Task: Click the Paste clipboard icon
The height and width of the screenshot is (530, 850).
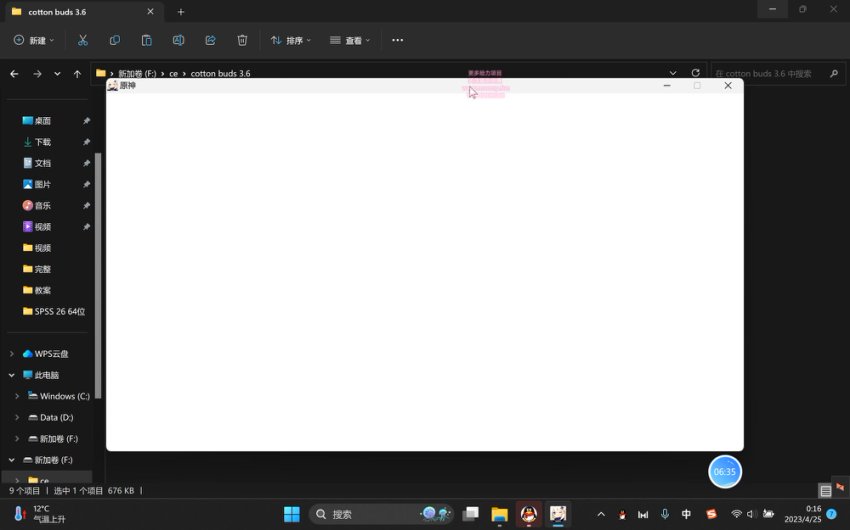Action: click(x=147, y=40)
